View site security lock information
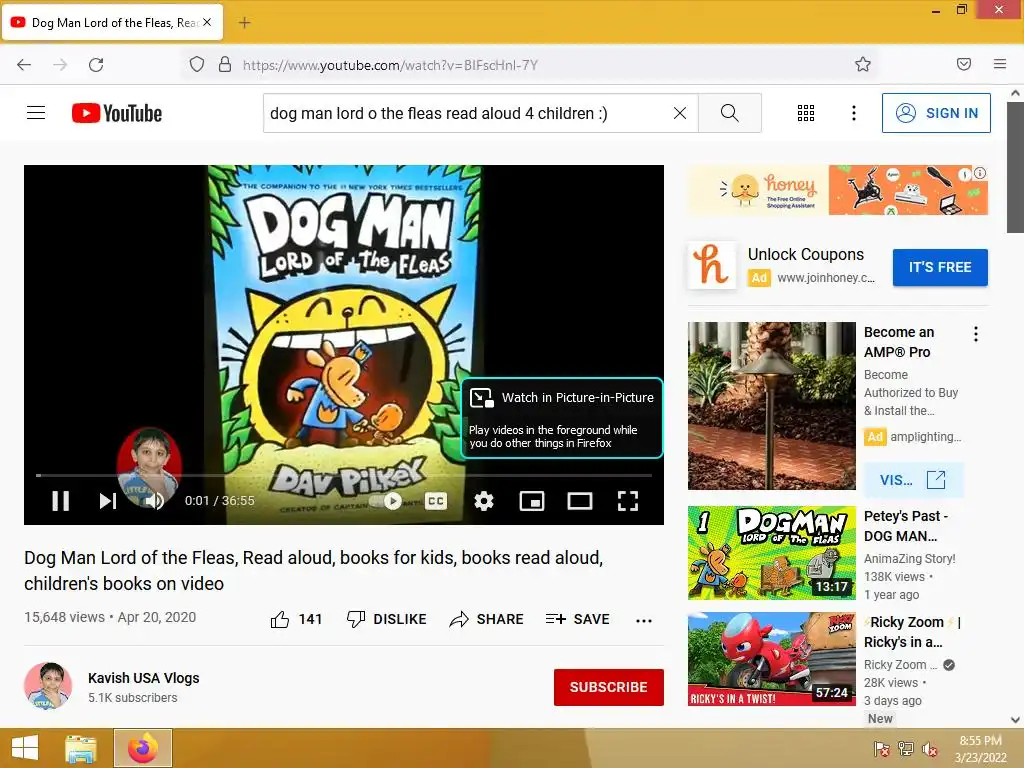Image resolution: width=1024 pixels, height=768 pixels. 225,65
